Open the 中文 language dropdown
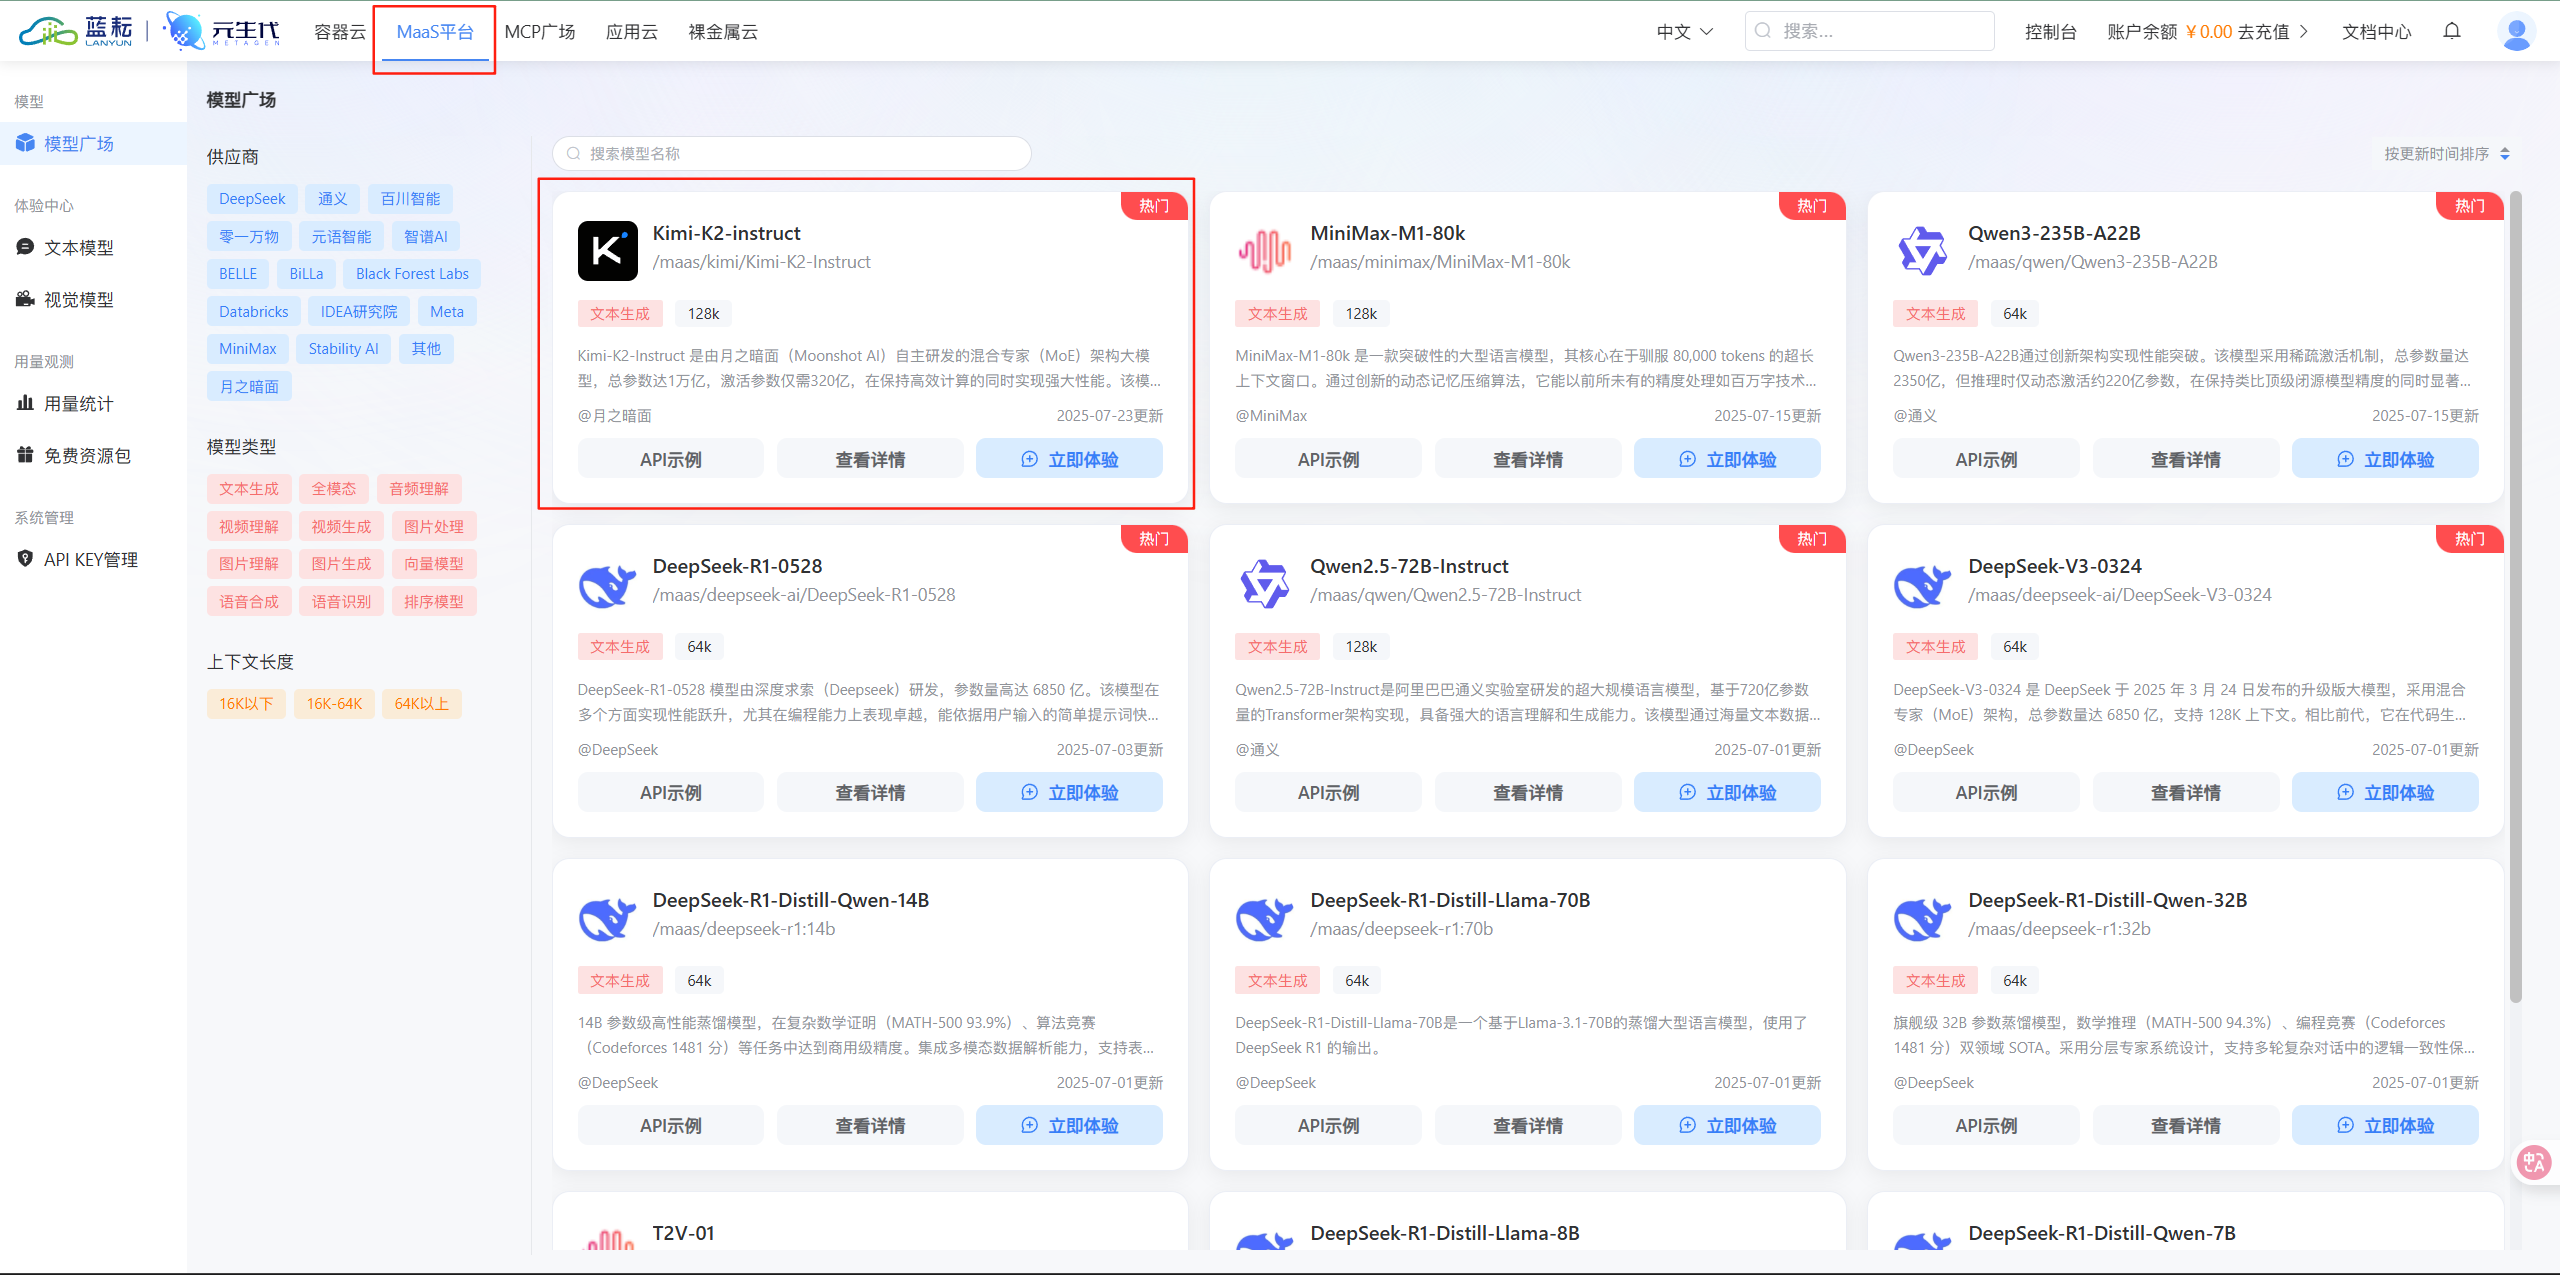 pos(1685,31)
